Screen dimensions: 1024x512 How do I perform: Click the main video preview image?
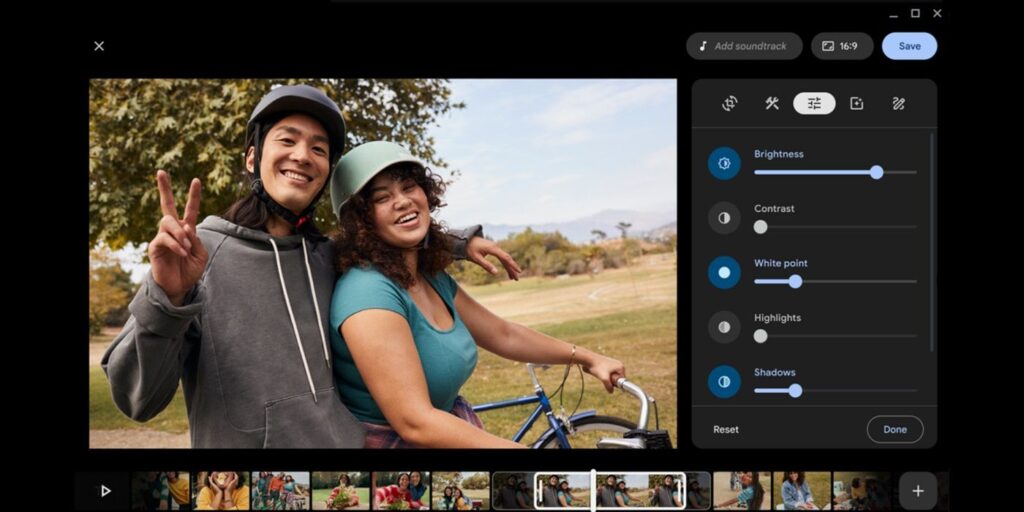coord(383,263)
